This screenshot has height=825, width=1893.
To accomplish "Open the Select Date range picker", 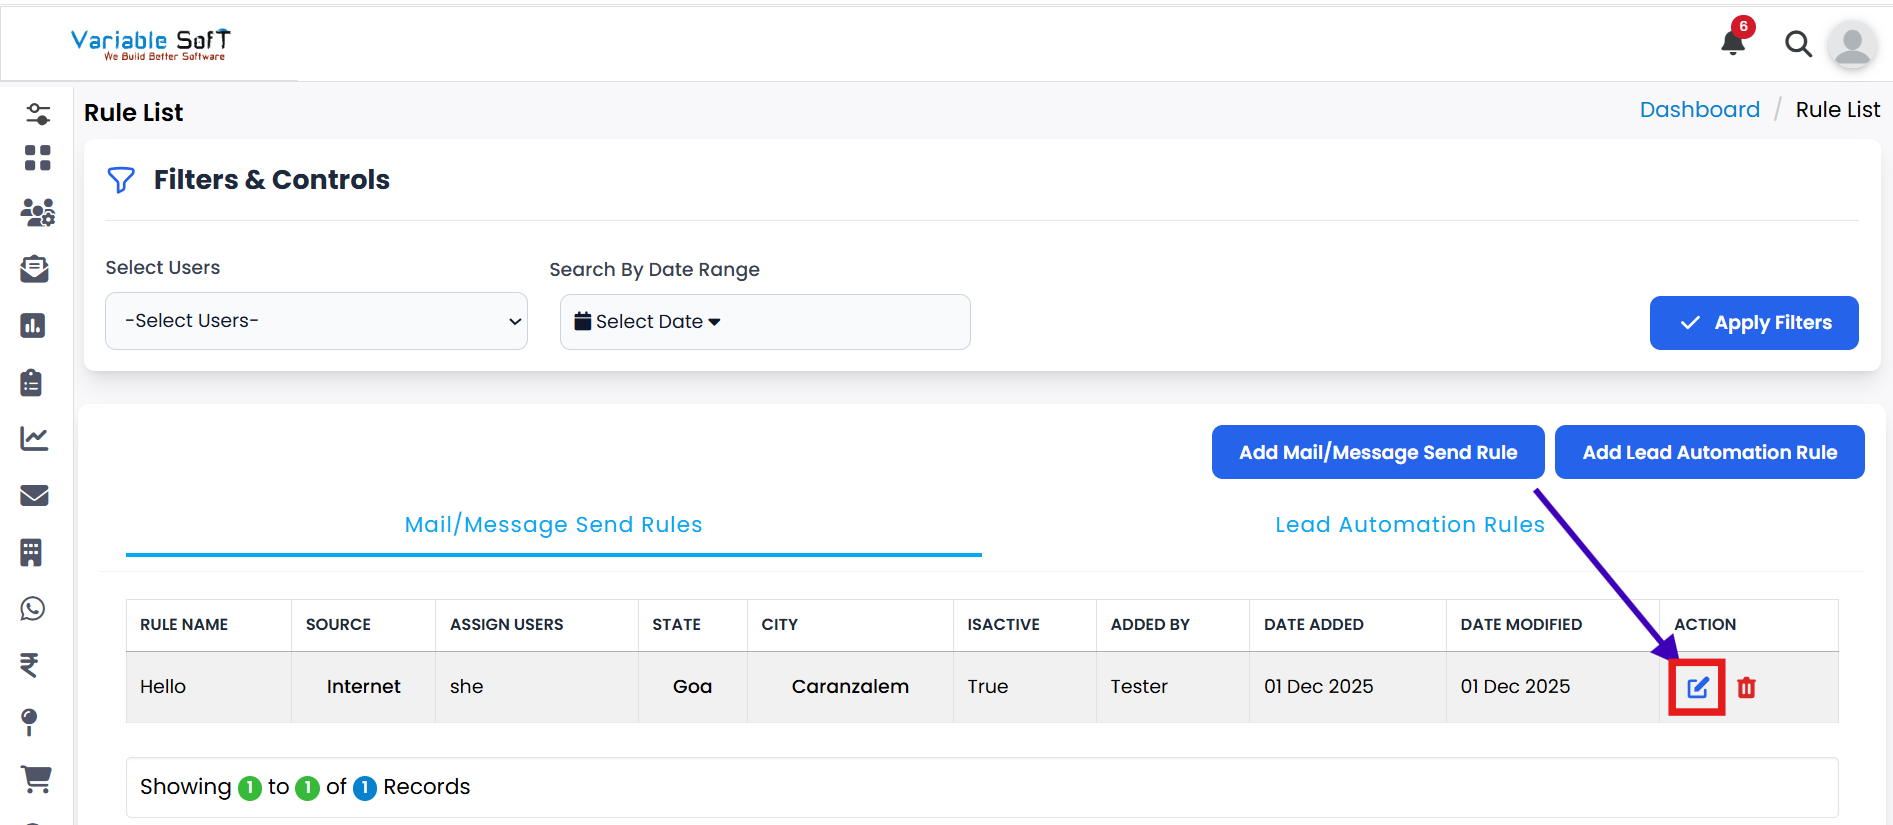I will pos(764,322).
